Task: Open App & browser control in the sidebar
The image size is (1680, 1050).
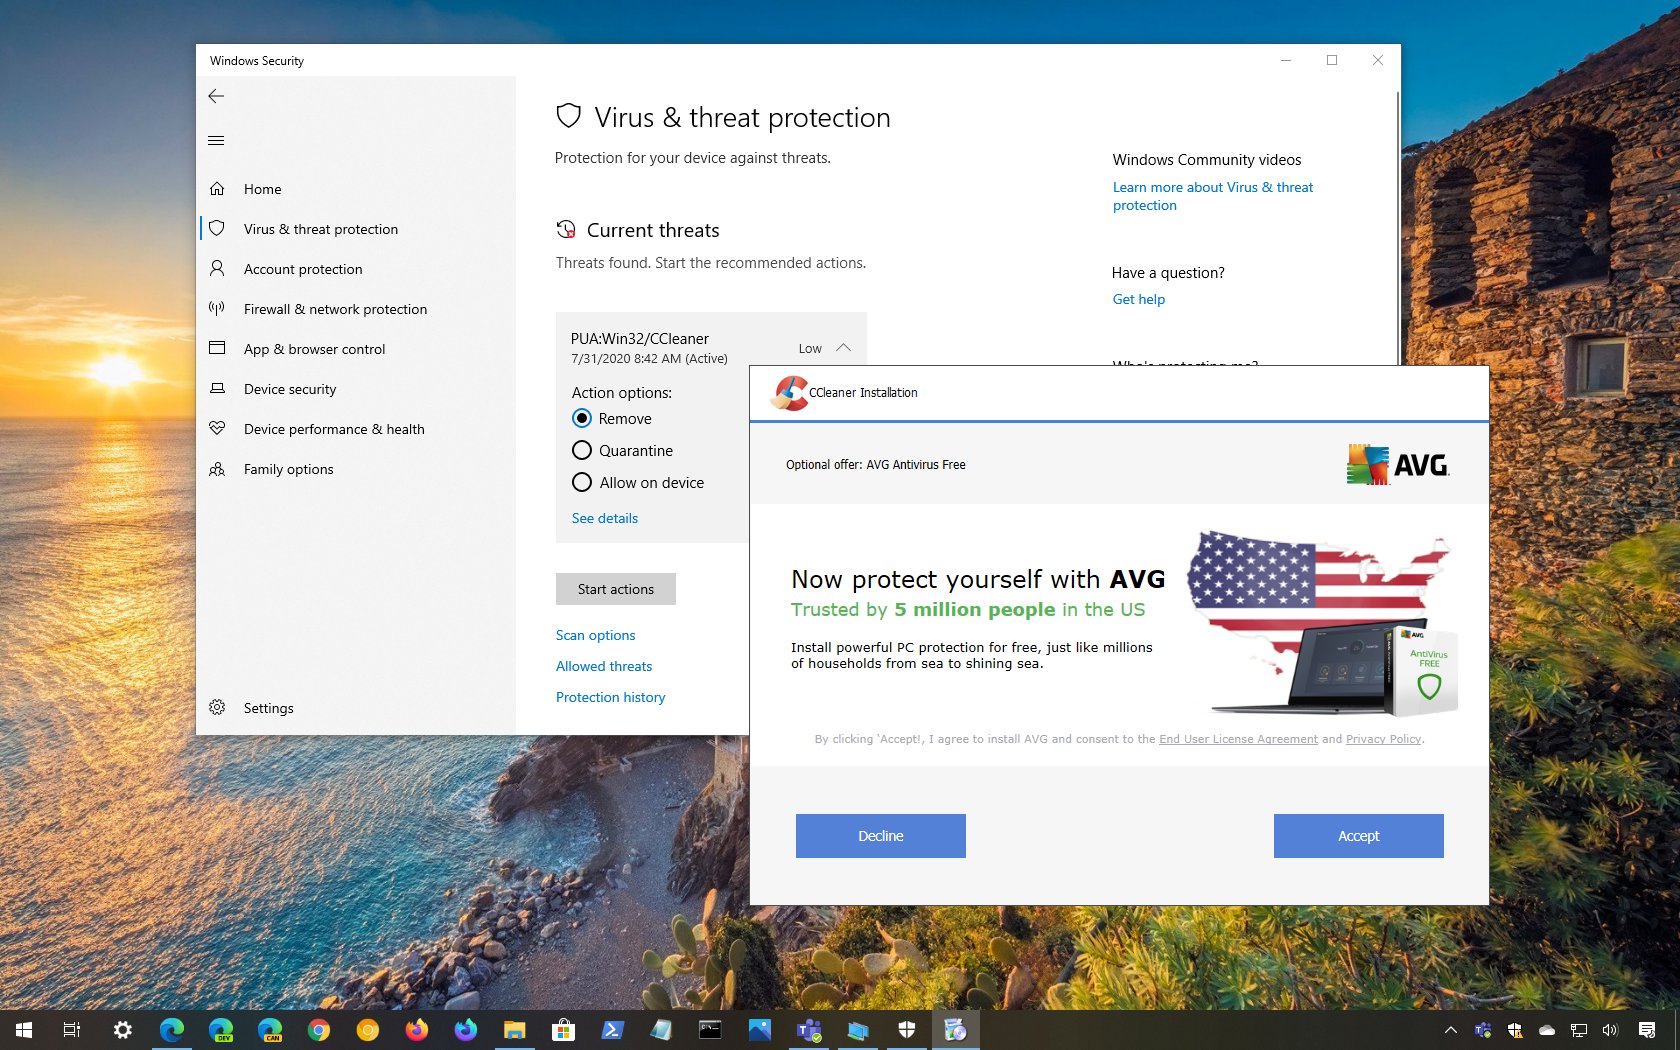Action: [x=314, y=348]
